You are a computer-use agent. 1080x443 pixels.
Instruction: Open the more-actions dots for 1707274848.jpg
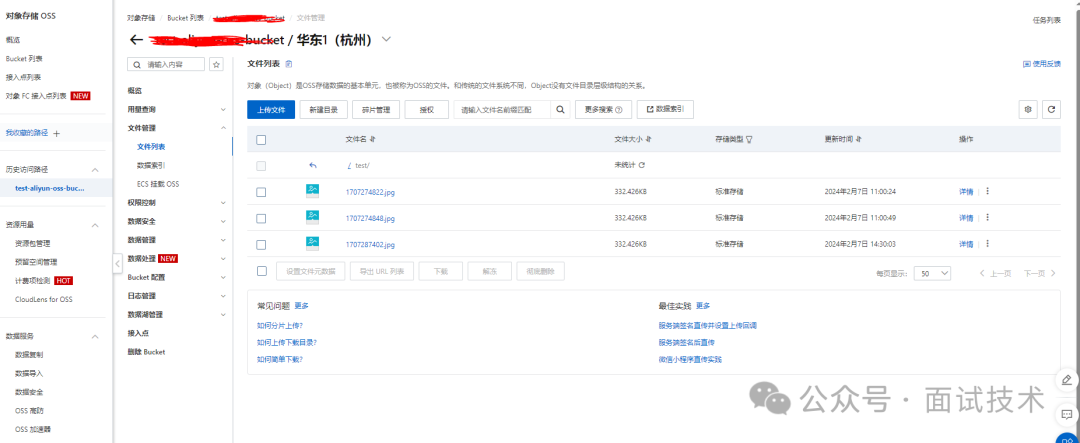tap(987, 218)
